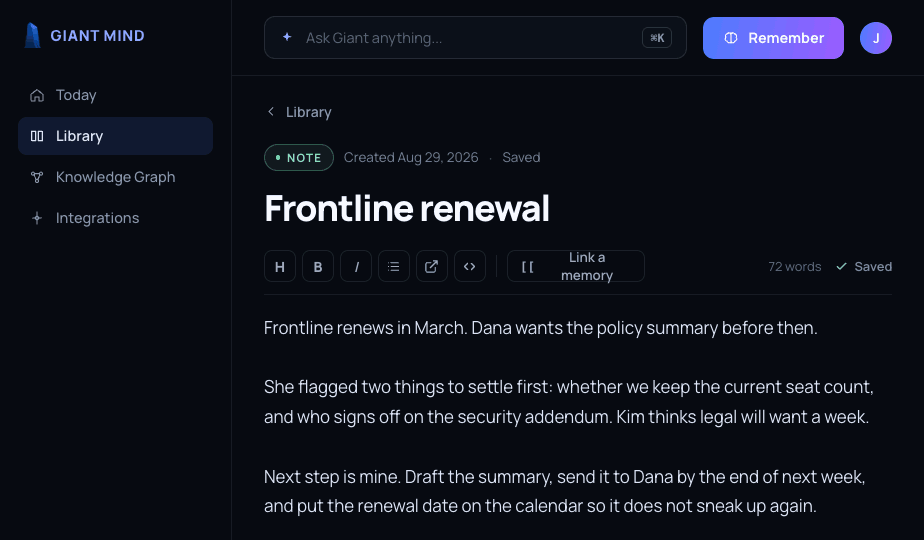Click the 72 words counter
Screen dimensions: 924x540
794,266
